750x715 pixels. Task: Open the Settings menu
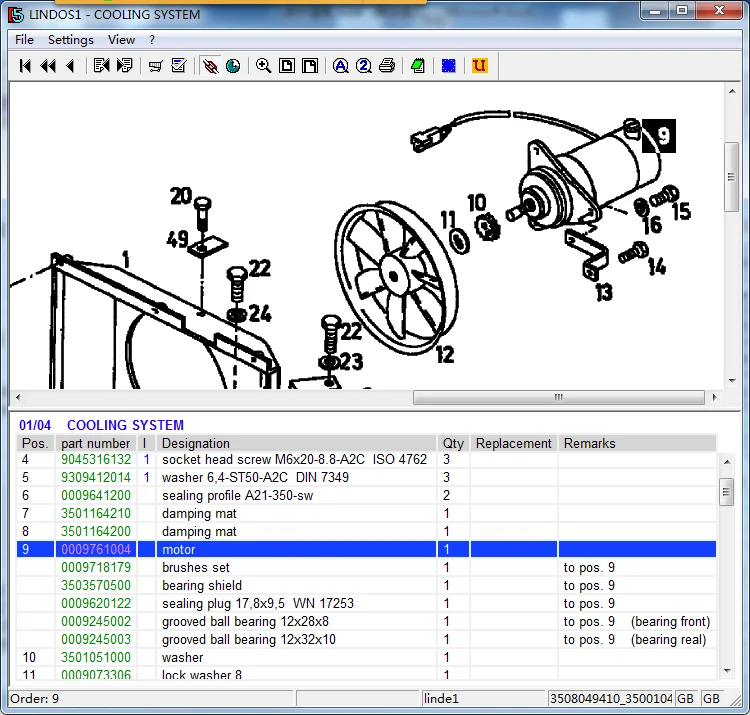point(70,40)
